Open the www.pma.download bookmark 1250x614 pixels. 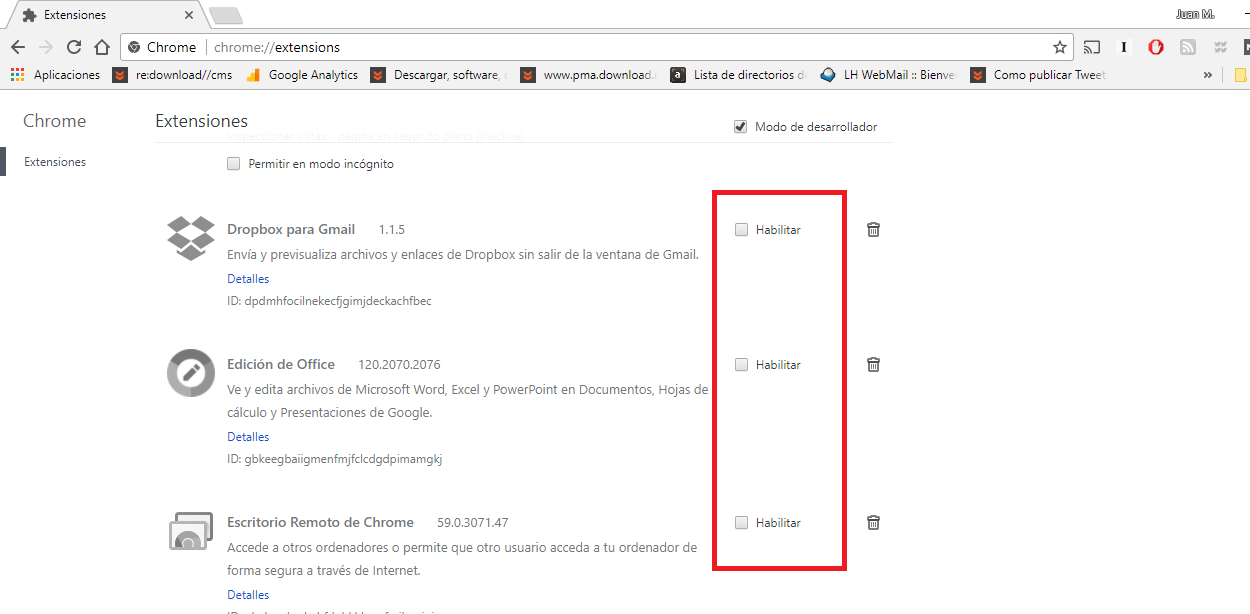(x=589, y=75)
